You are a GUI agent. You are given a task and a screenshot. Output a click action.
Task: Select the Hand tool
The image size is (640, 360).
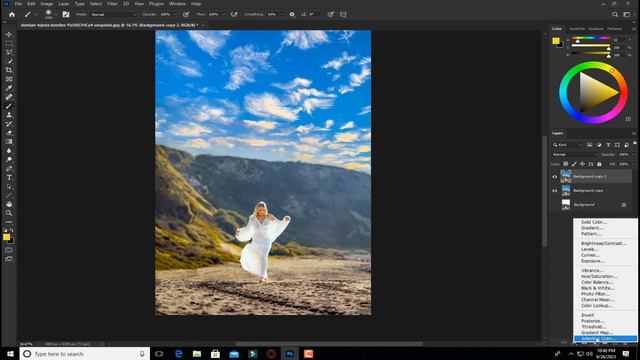9,204
